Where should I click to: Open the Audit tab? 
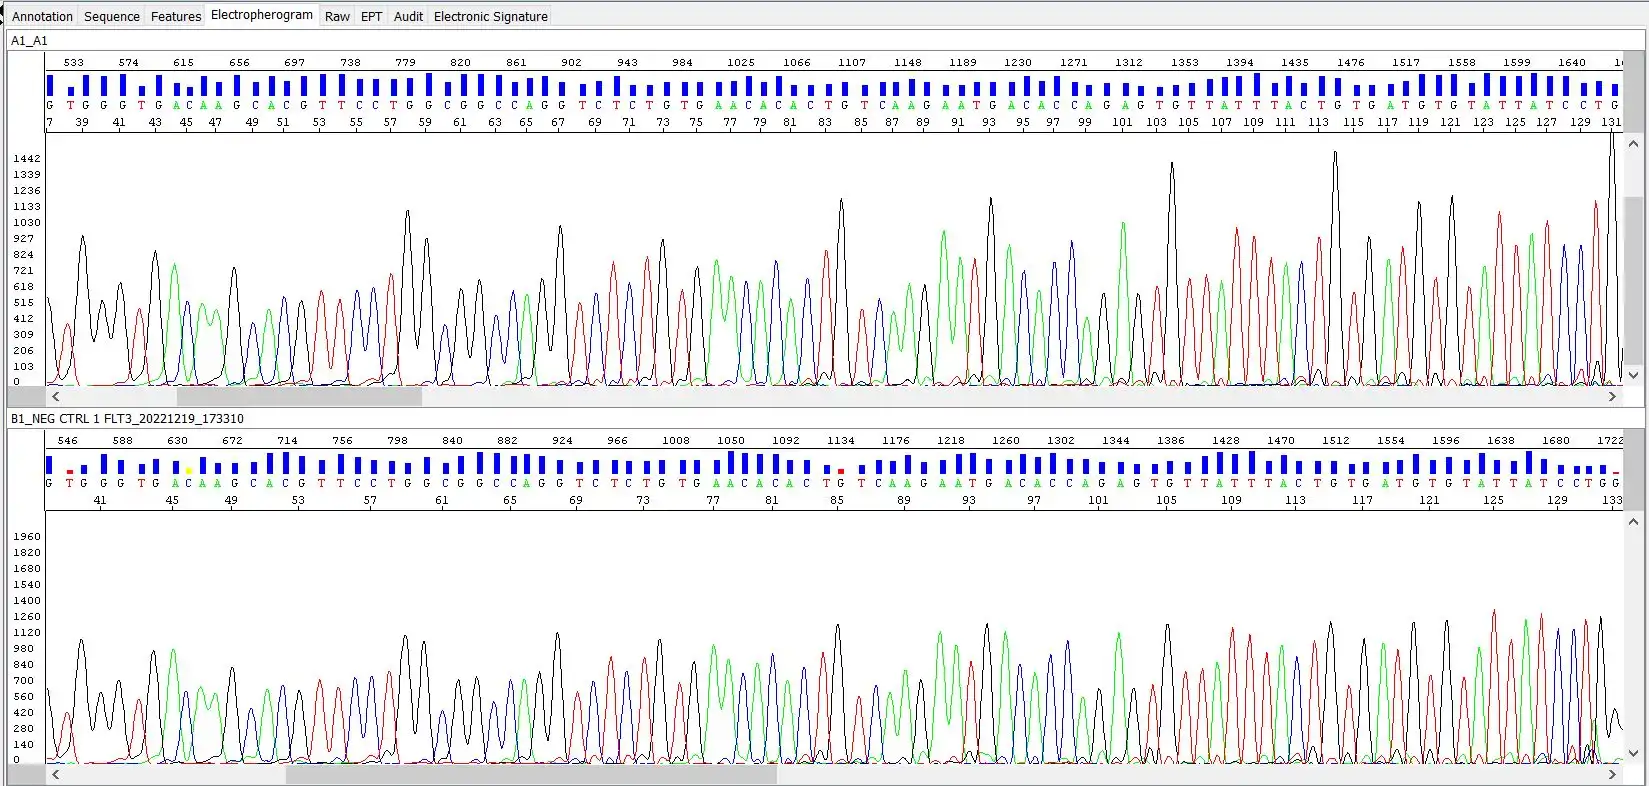pos(408,16)
